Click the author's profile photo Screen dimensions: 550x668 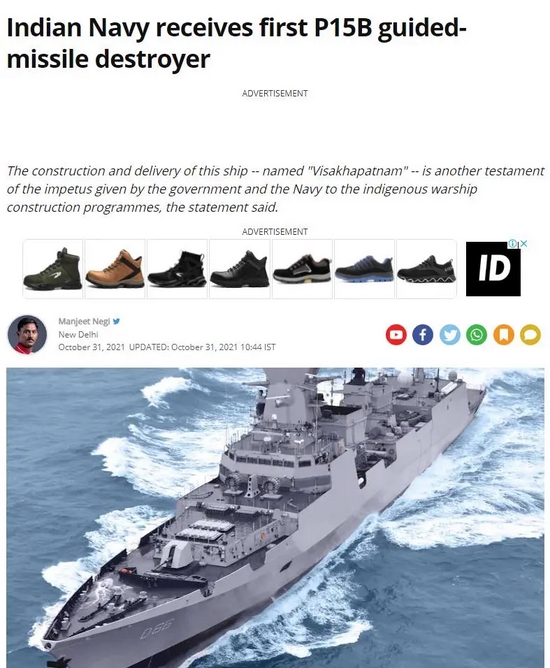pos(27,334)
